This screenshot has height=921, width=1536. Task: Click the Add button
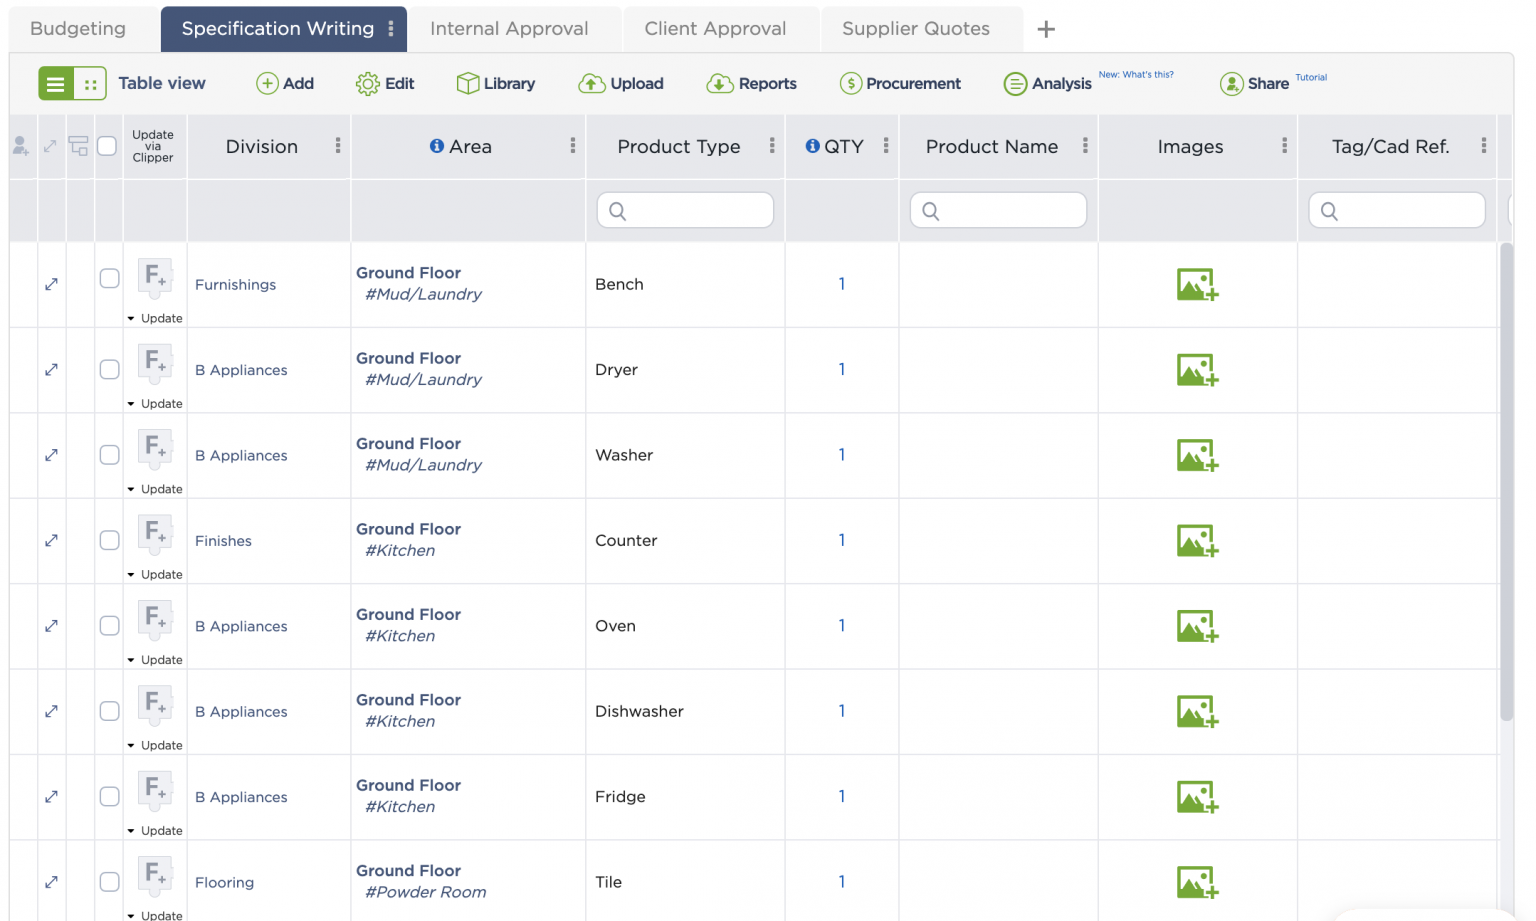285,83
